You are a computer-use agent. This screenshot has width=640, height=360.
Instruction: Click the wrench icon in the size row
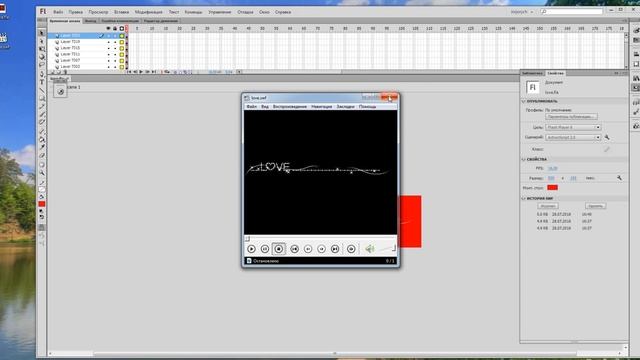click(x=620, y=178)
